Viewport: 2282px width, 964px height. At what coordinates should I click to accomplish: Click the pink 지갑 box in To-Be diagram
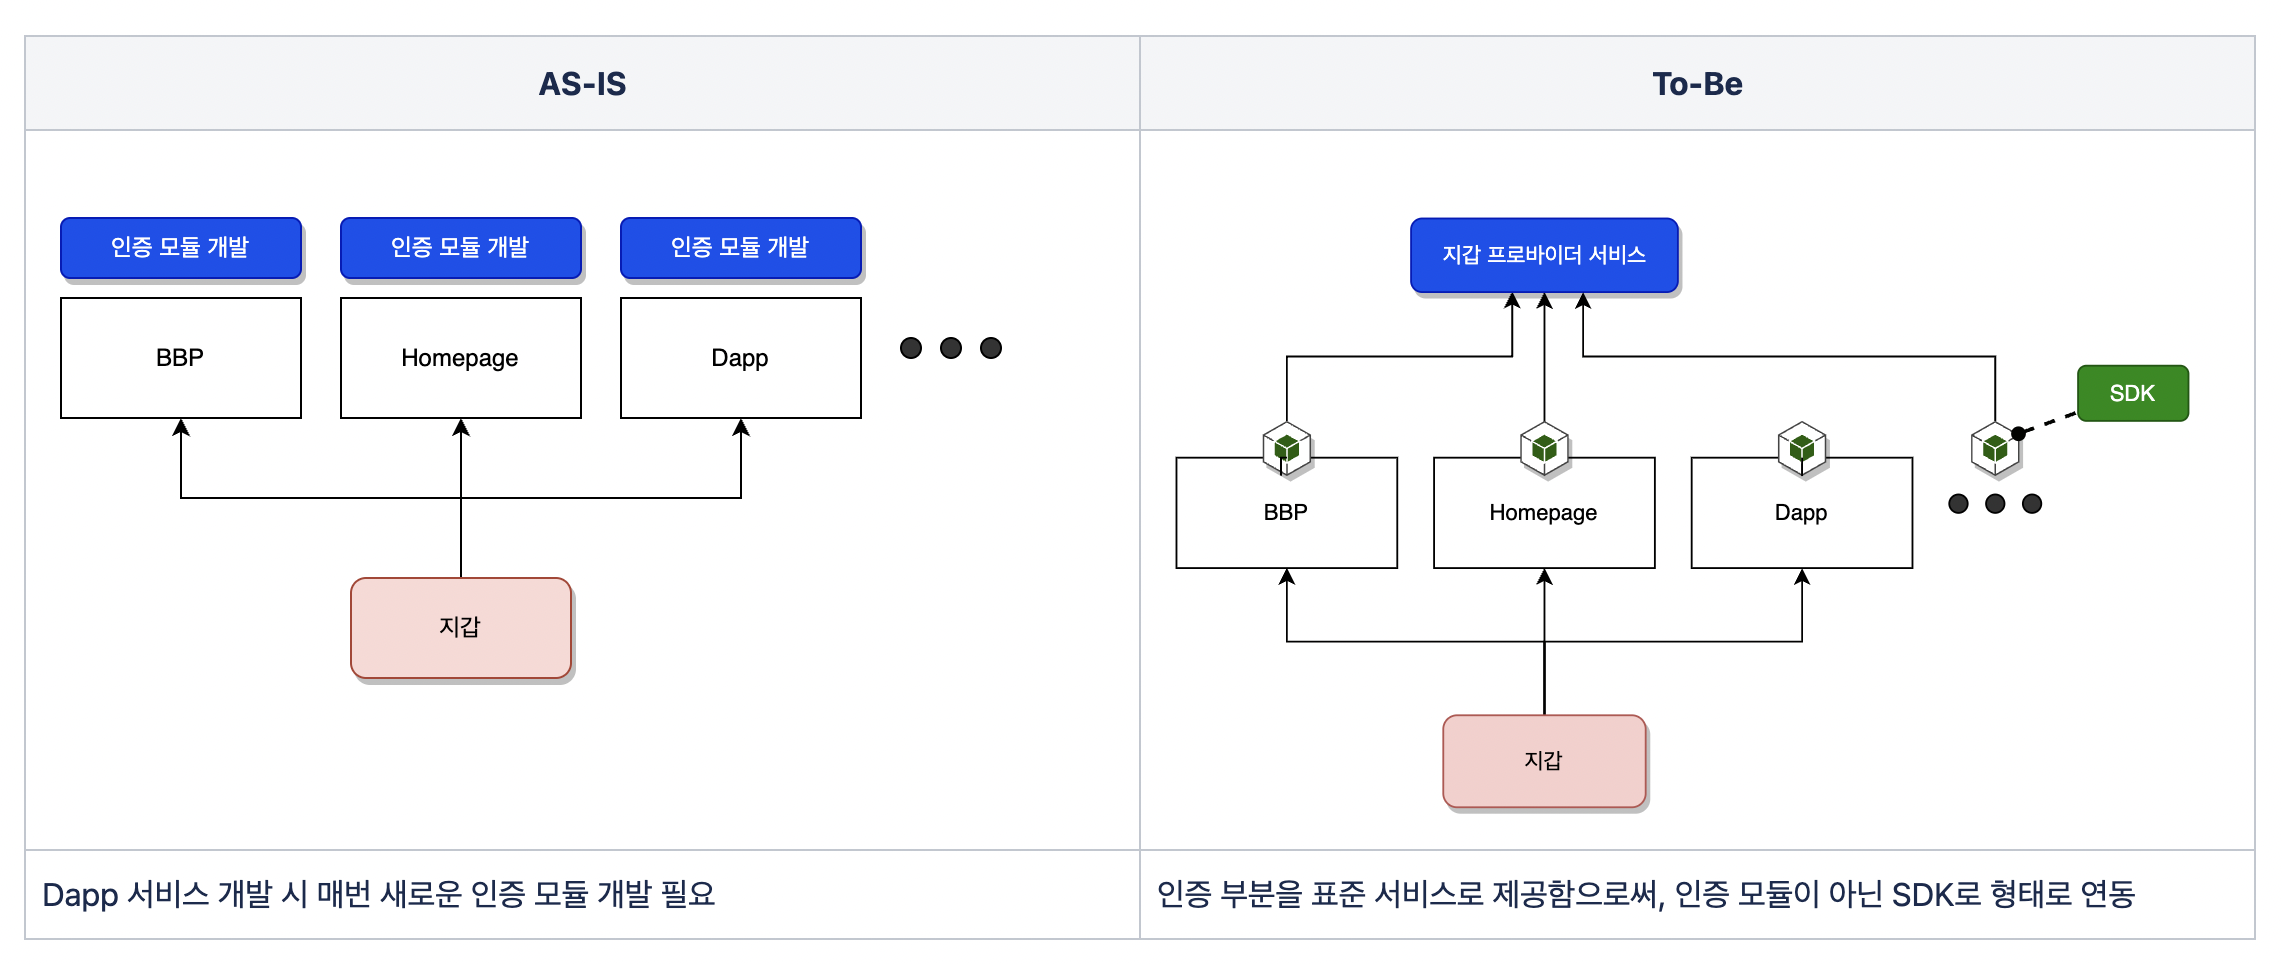(1544, 761)
